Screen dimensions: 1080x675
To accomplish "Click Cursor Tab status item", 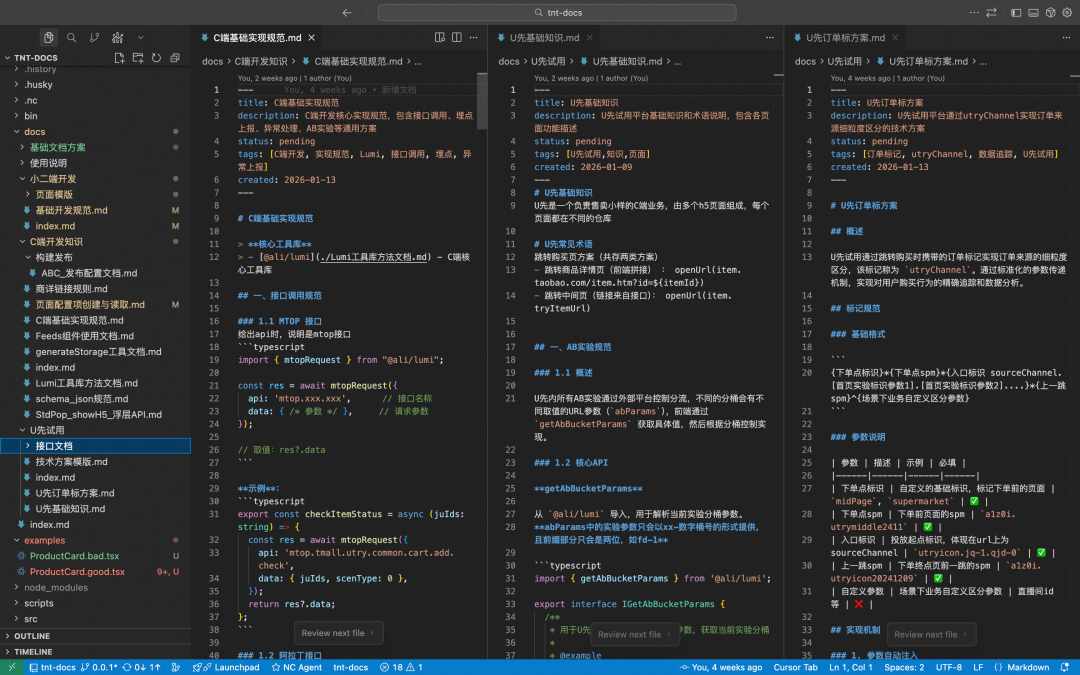I will [795, 667].
